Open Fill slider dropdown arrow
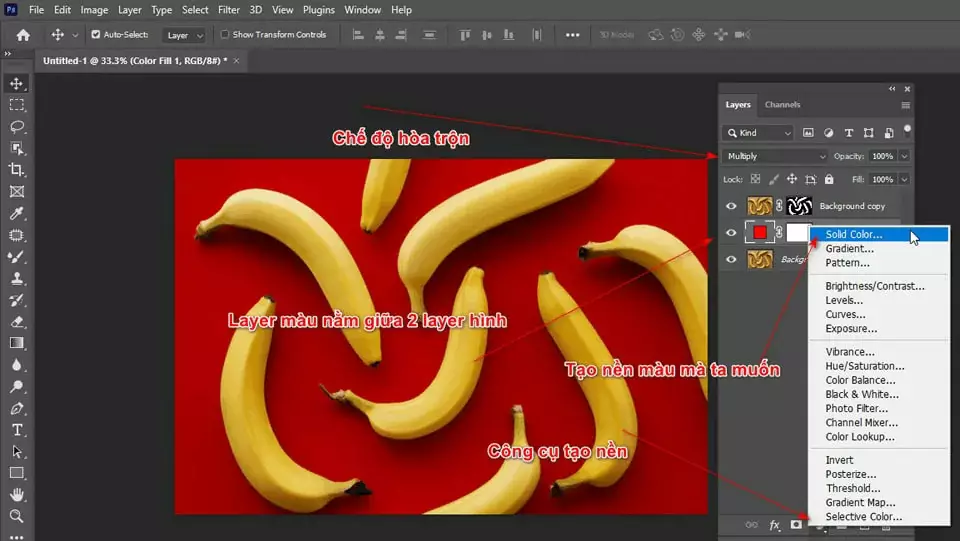Image resolution: width=960 pixels, height=541 pixels. point(904,179)
